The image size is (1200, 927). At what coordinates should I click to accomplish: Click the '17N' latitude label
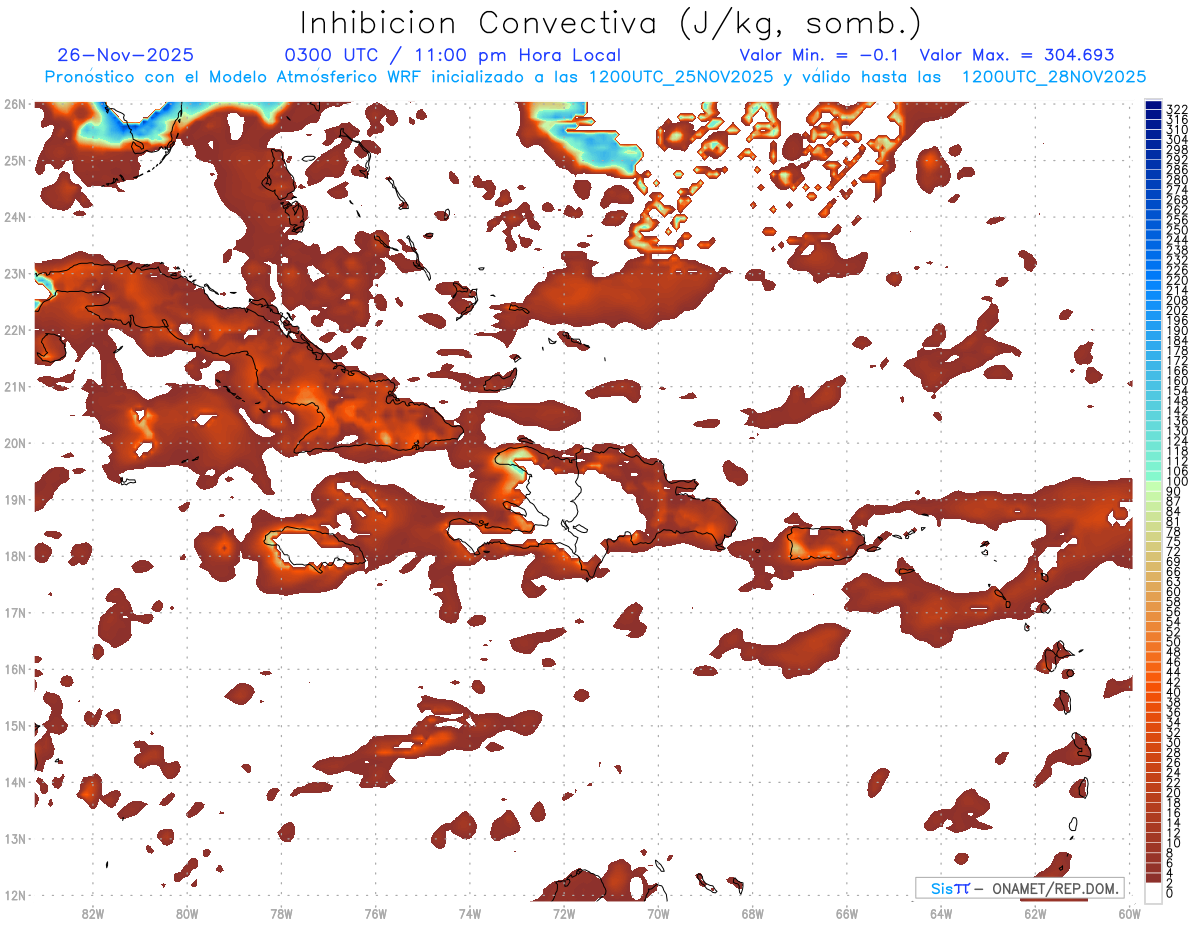[15, 612]
